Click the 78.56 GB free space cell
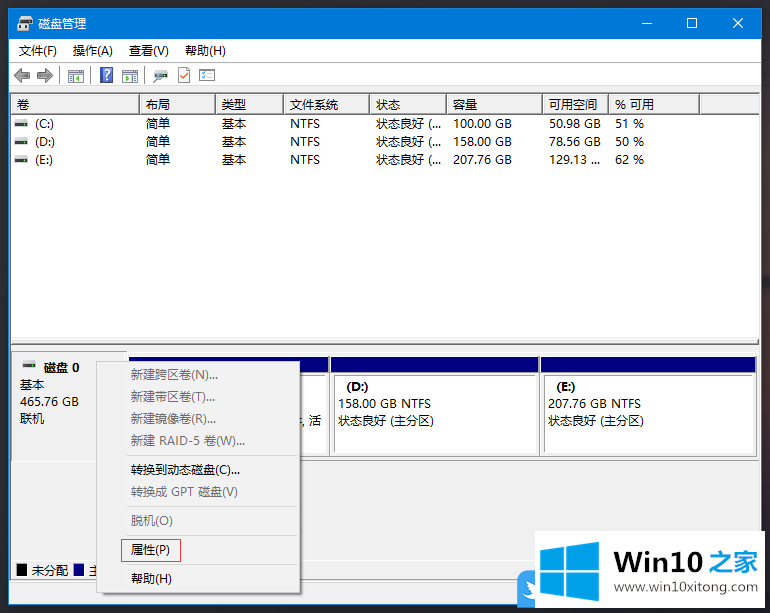The height and width of the screenshot is (613, 770). coord(575,142)
